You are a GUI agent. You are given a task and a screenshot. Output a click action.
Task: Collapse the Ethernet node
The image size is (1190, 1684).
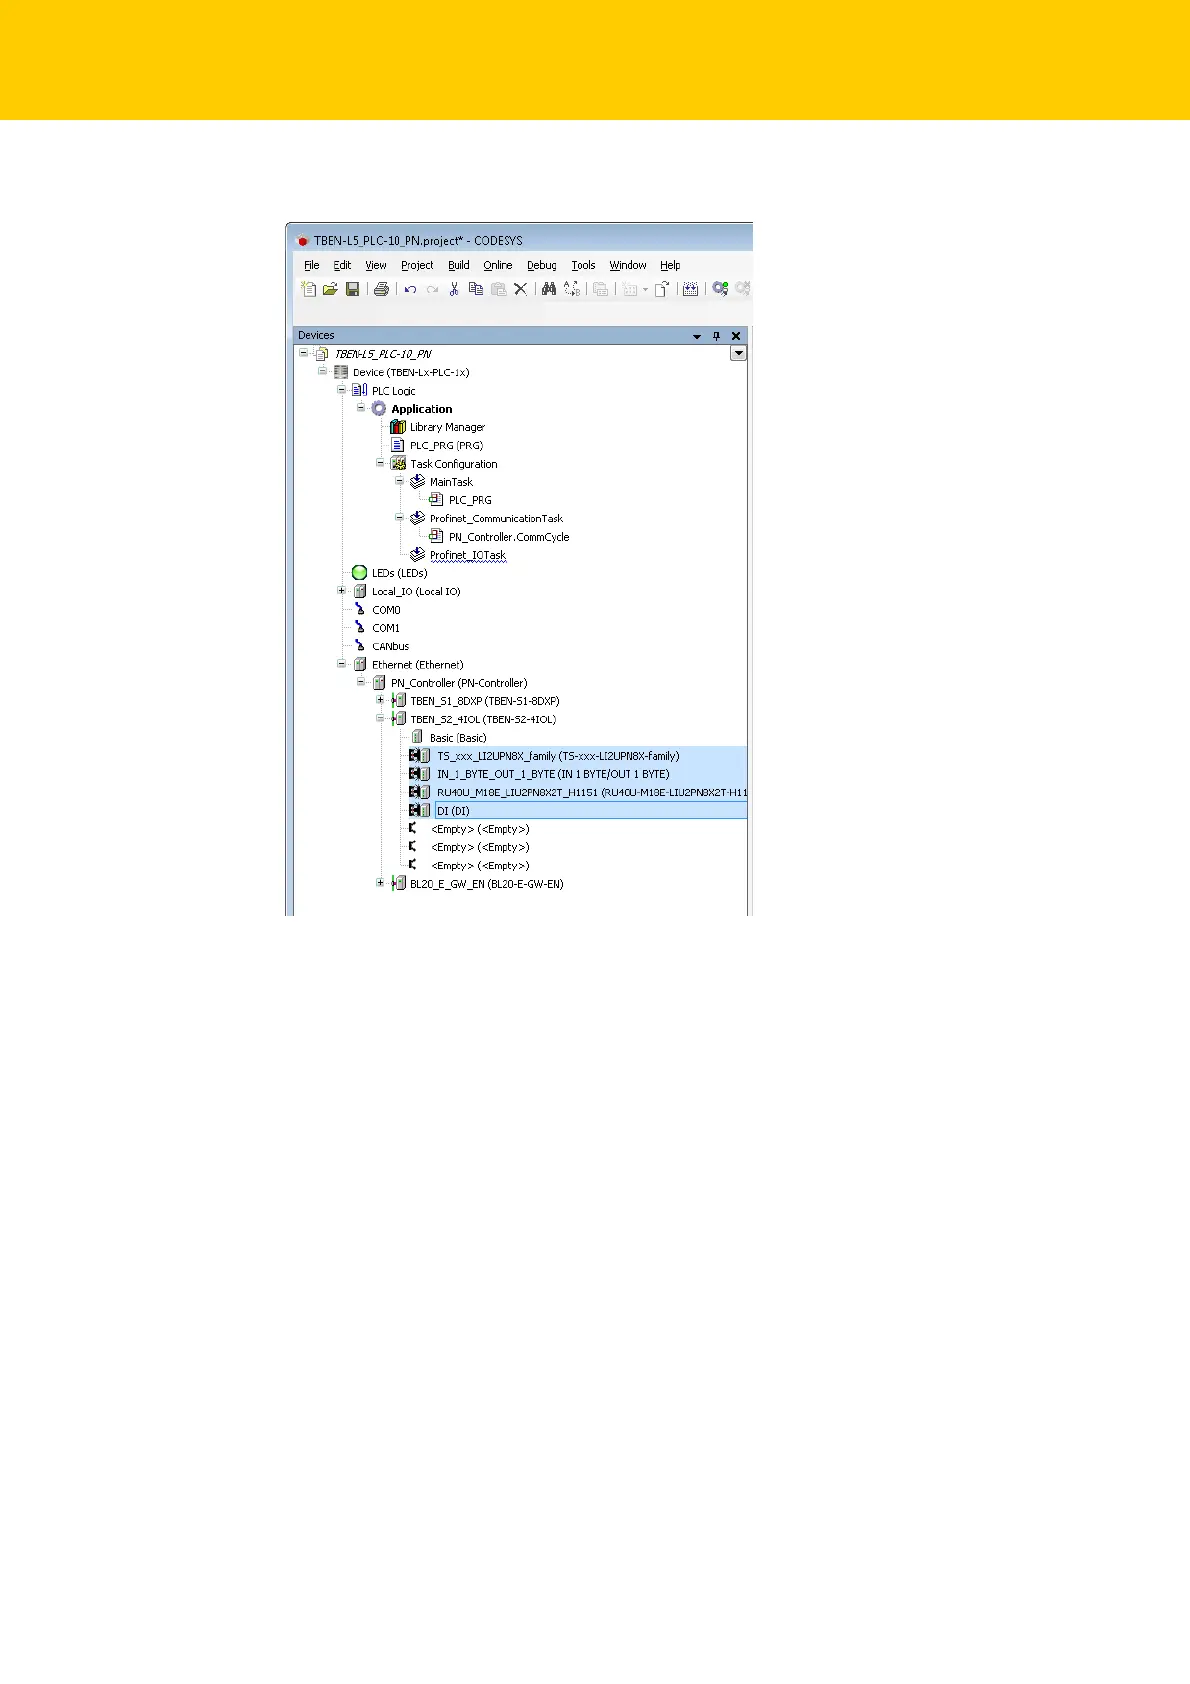point(342,664)
